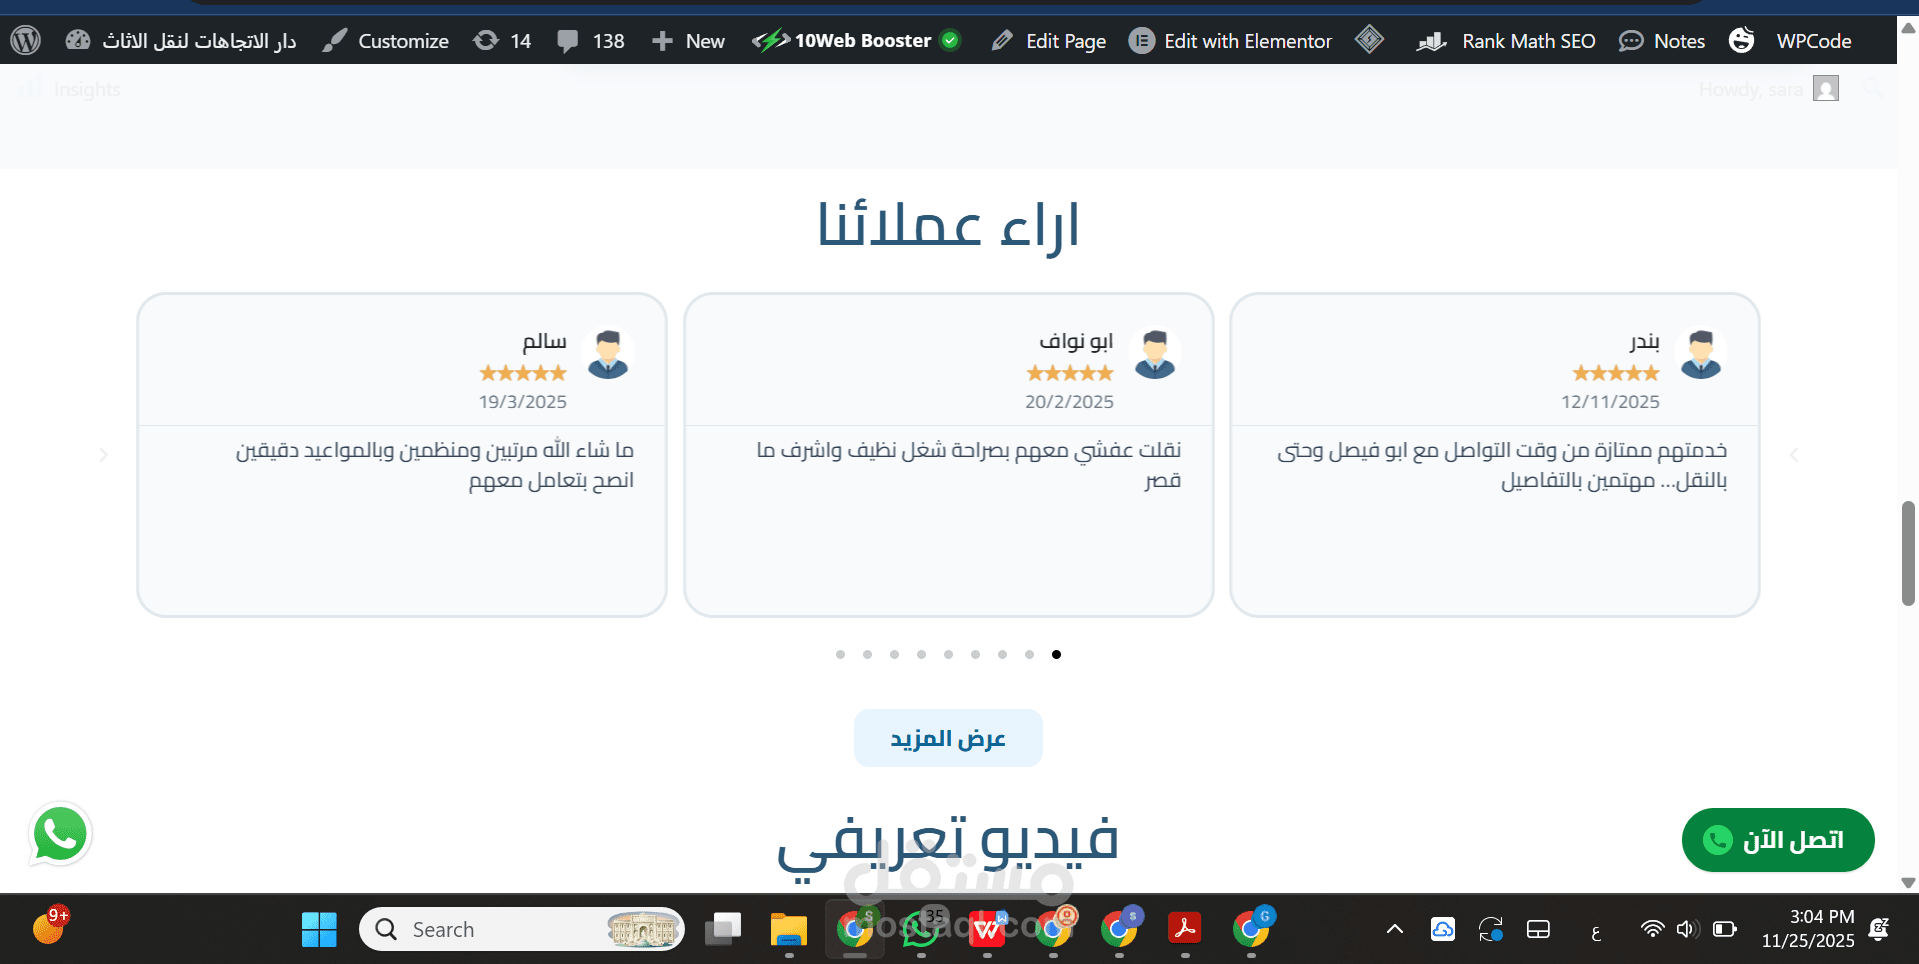Open the 138 comments in moderation
The image size is (1919, 964).
pos(590,41)
